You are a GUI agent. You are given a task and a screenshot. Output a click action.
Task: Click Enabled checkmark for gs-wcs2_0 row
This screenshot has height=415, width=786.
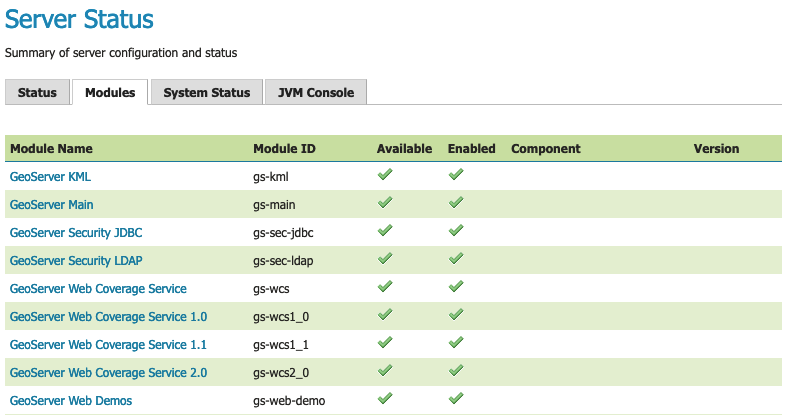456,371
